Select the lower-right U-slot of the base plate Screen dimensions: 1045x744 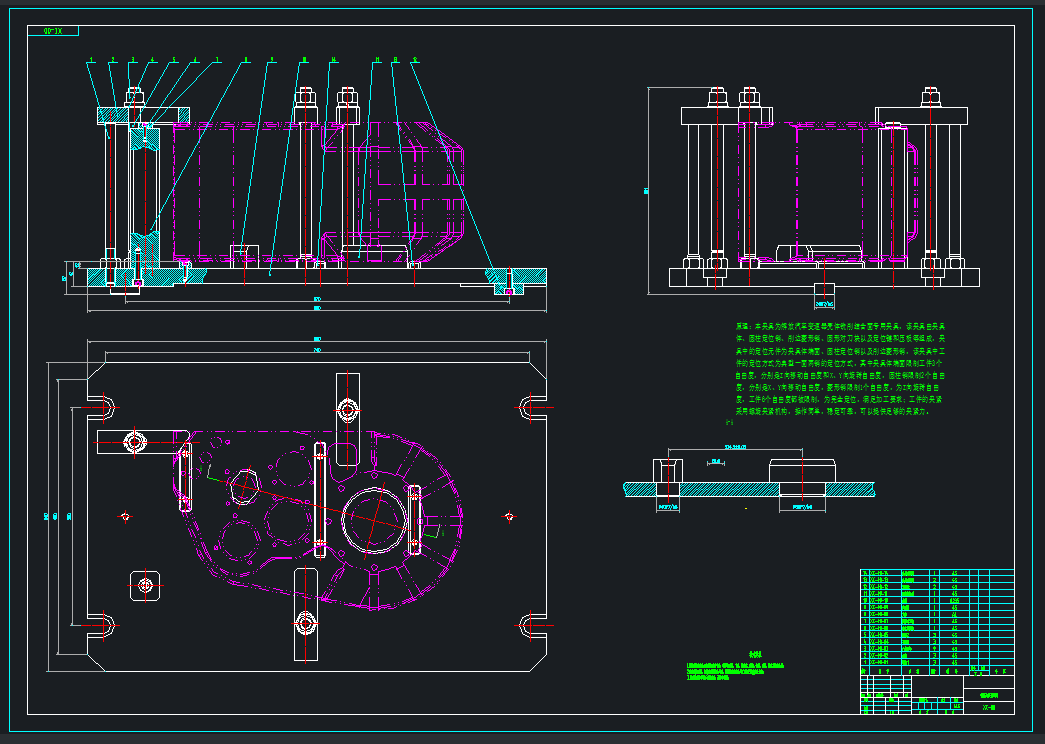tap(532, 626)
